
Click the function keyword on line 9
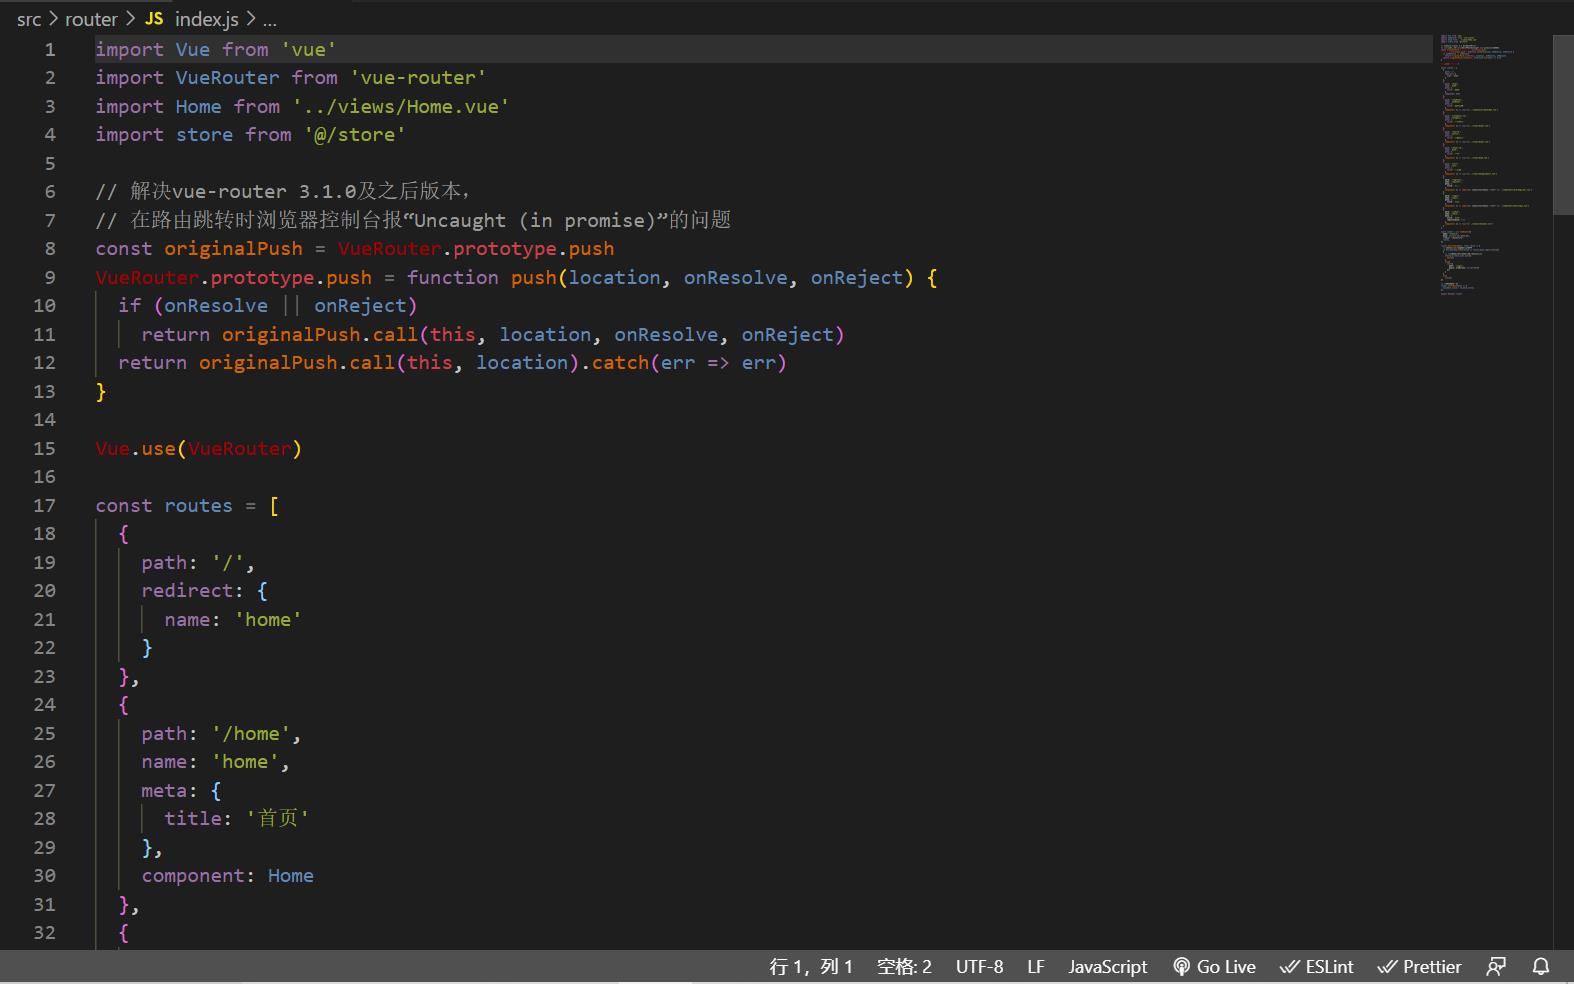(x=452, y=277)
